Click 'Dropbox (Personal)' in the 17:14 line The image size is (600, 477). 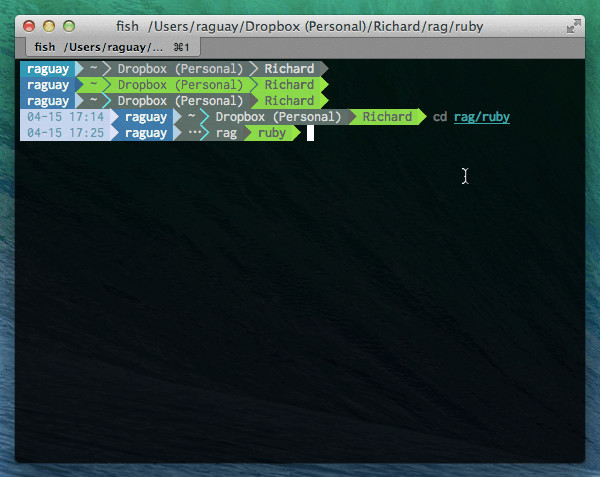point(278,117)
